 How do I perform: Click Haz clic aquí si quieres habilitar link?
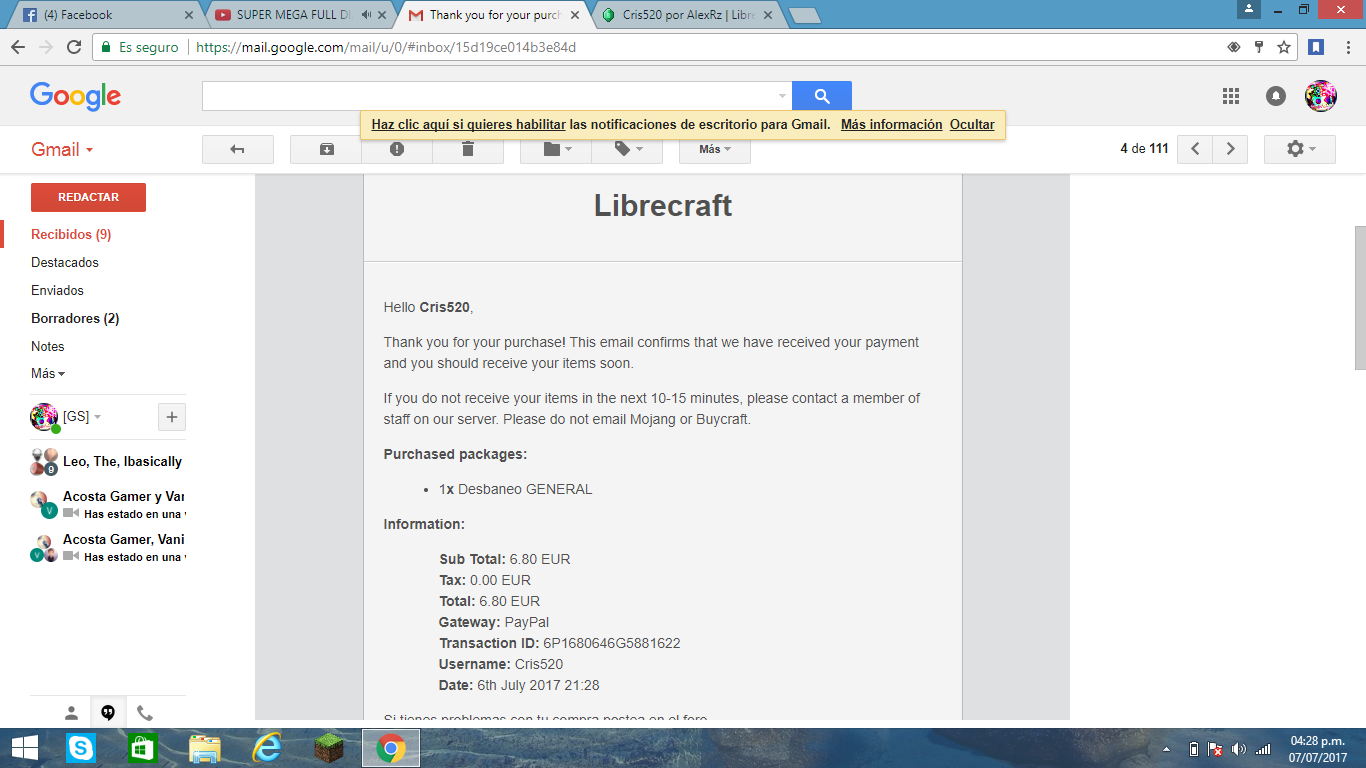pyautogui.click(x=468, y=125)
